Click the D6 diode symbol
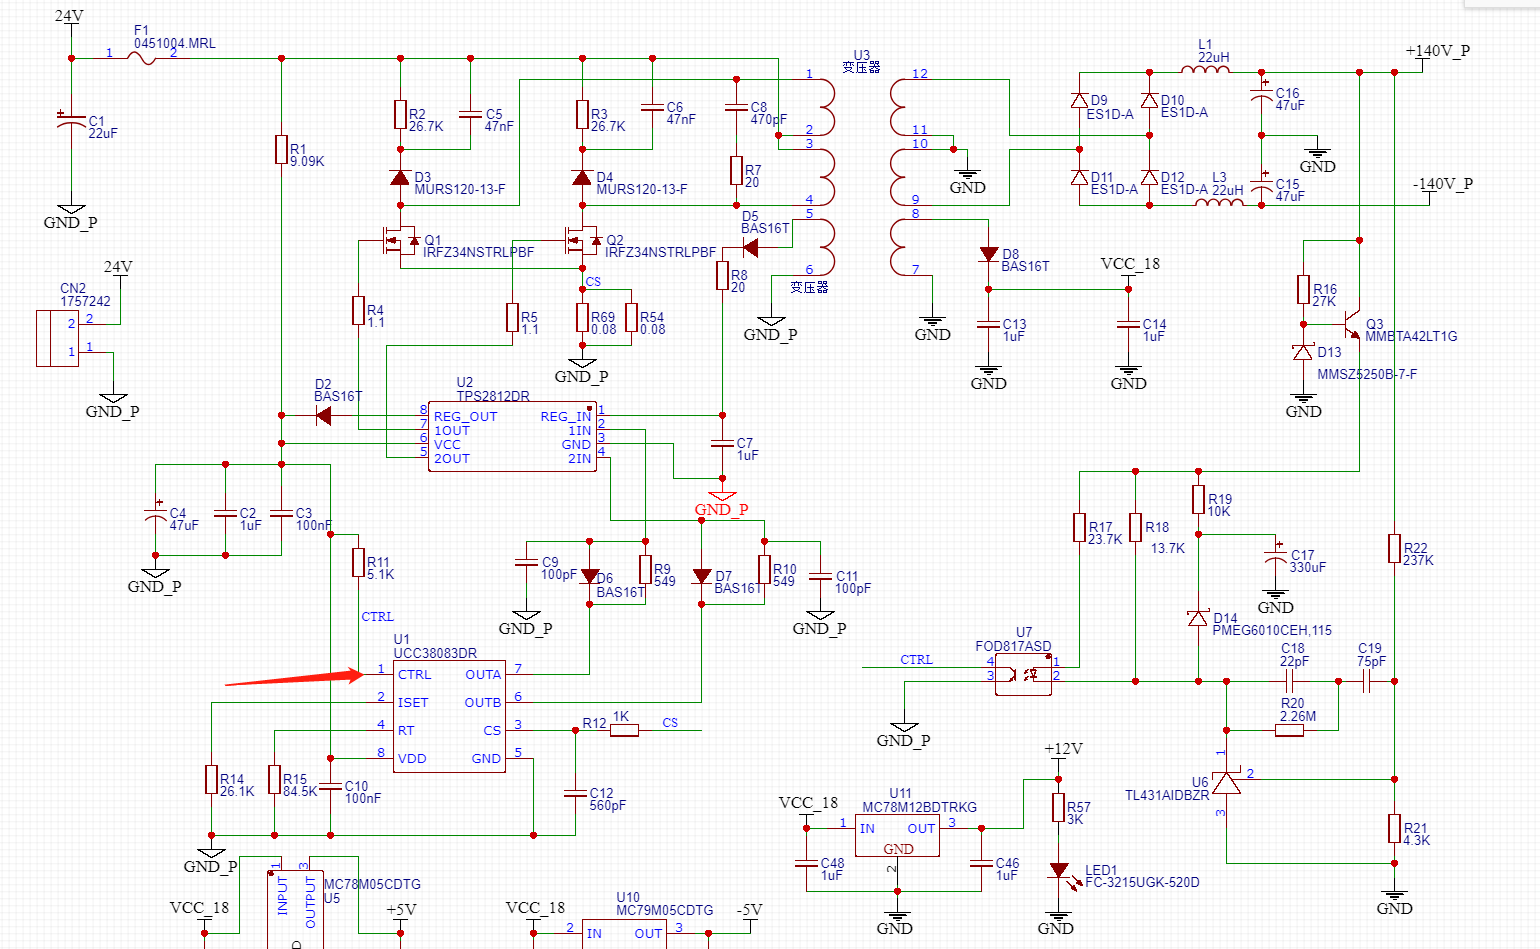The height and width of the screenshot is (949, 1540). click(x=590, y=576)
